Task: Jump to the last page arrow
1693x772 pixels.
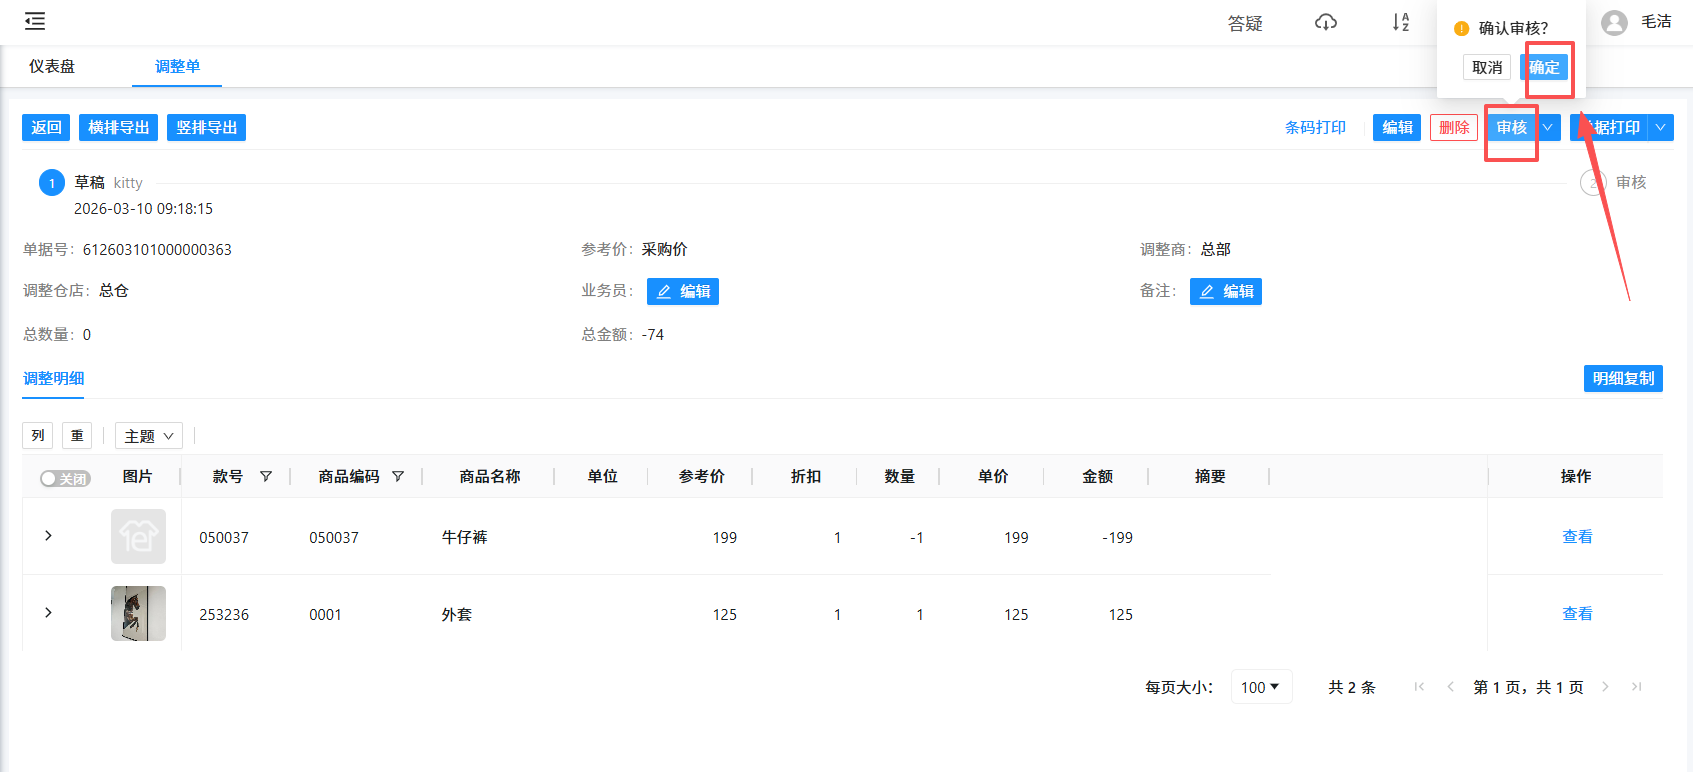Action: pos(1636,687)
